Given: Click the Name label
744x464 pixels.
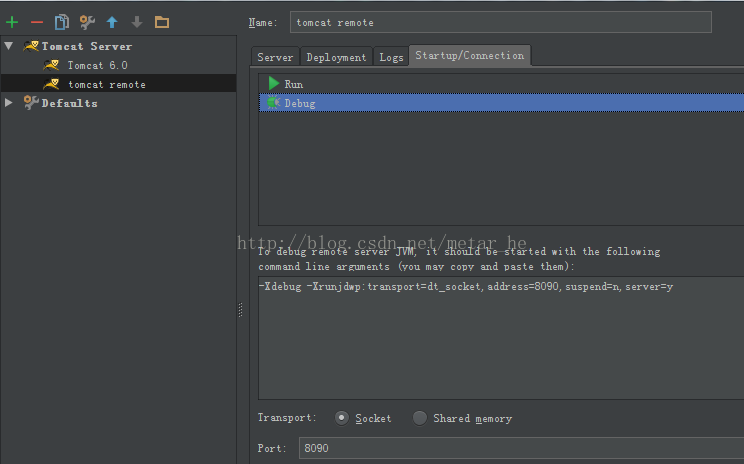Looking at the screenshot, I should (263, 22).
